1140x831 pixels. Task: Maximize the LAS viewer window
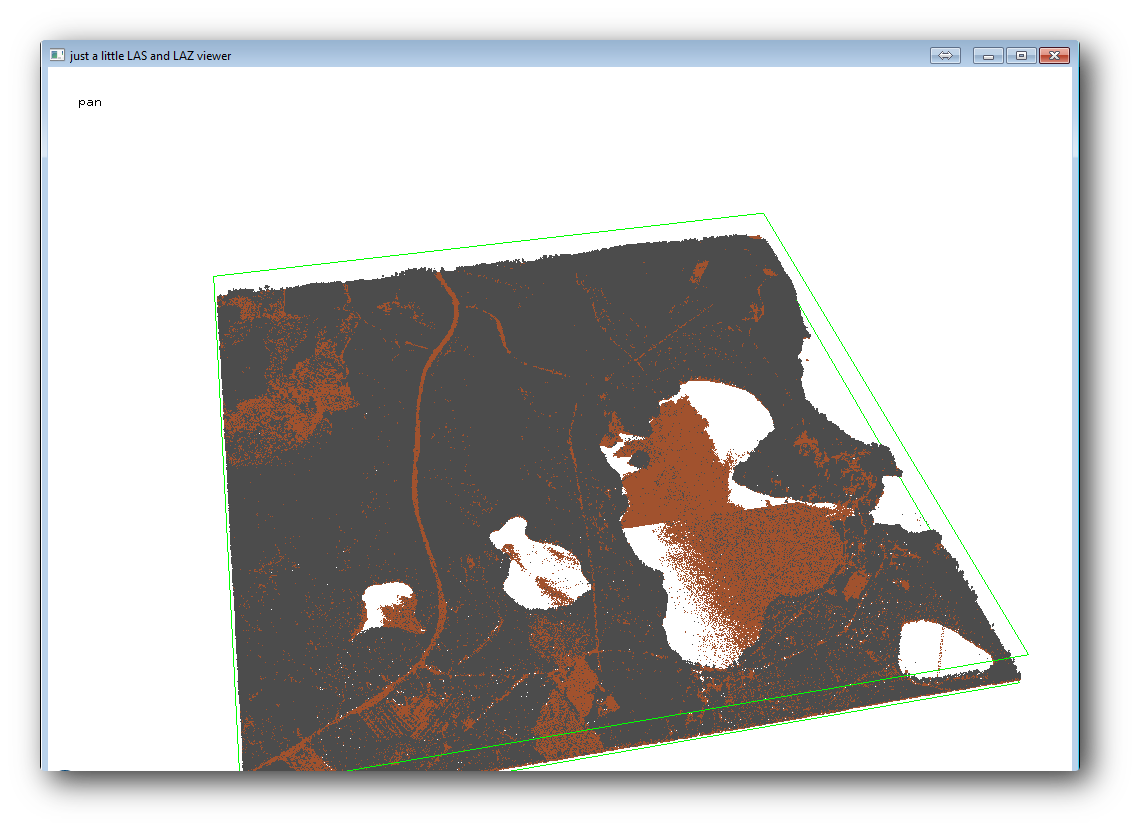1021,56
